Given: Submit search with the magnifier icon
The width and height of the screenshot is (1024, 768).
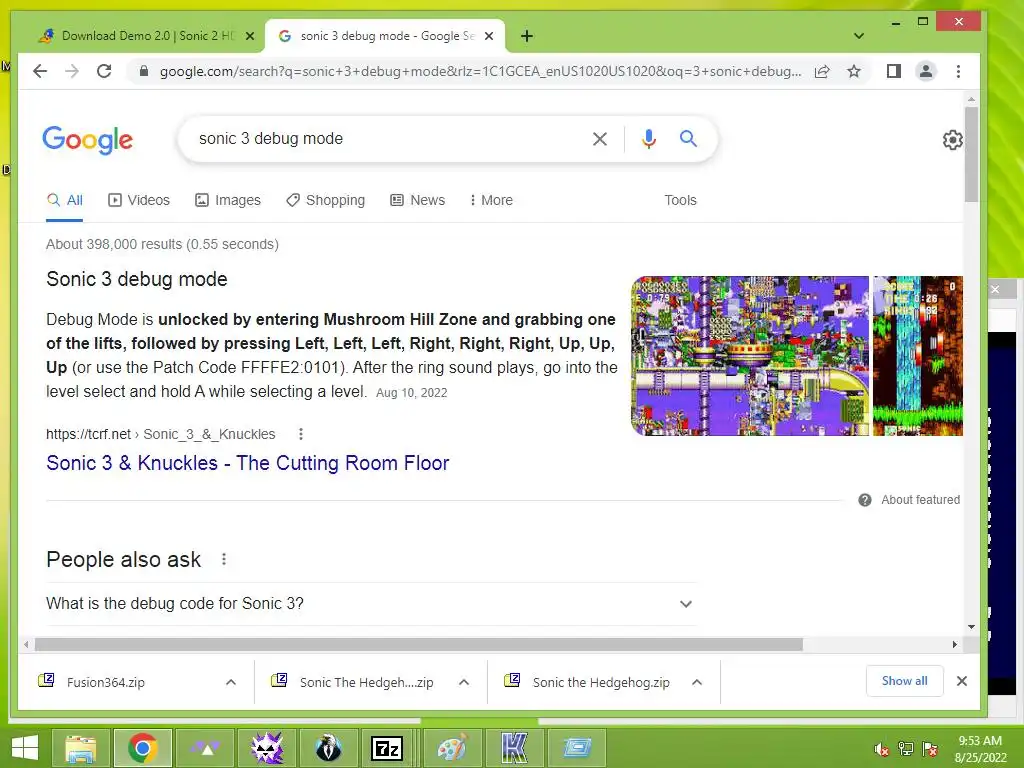Looking at the screenshot, I should (688, 138).
